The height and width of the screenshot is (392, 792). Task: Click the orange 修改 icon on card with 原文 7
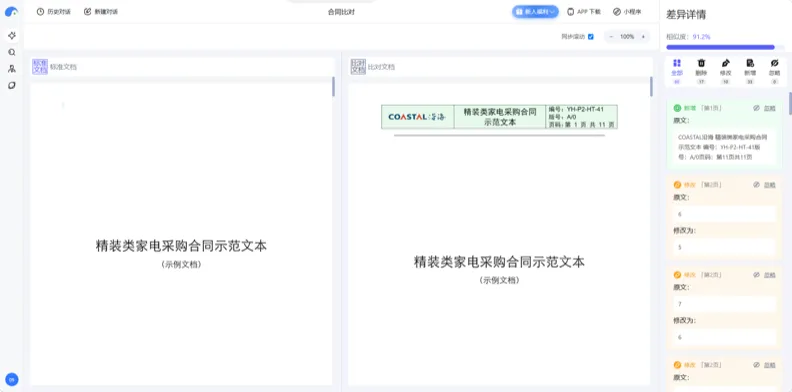pos(677,275)
